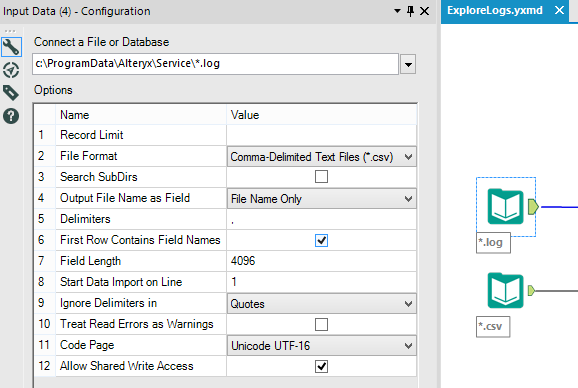Open the Ignore Delimiters in dropdown
This screenshot has height=388, width=578.
321,303
